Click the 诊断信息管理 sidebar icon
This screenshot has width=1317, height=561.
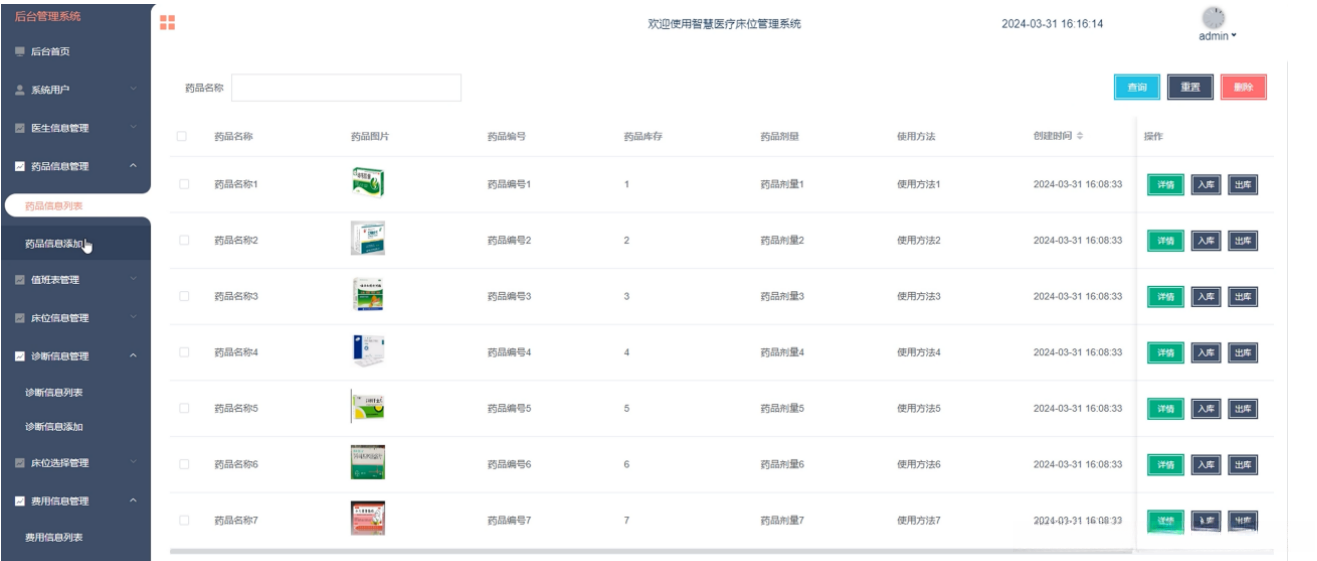pyautogui.click(x=20, y=356)
